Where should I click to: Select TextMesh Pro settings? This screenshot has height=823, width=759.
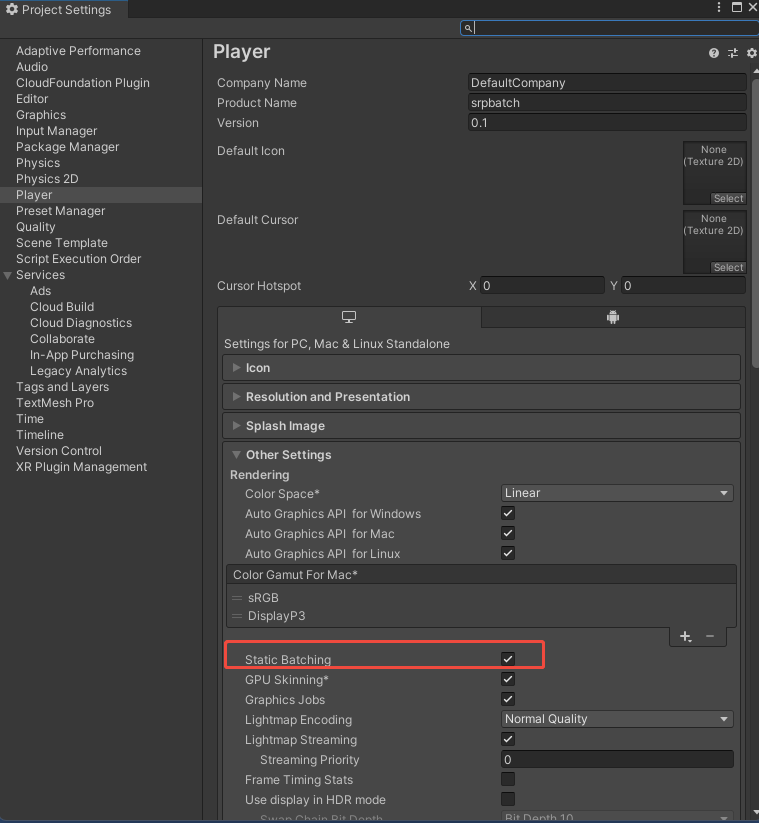coord(55,403)
